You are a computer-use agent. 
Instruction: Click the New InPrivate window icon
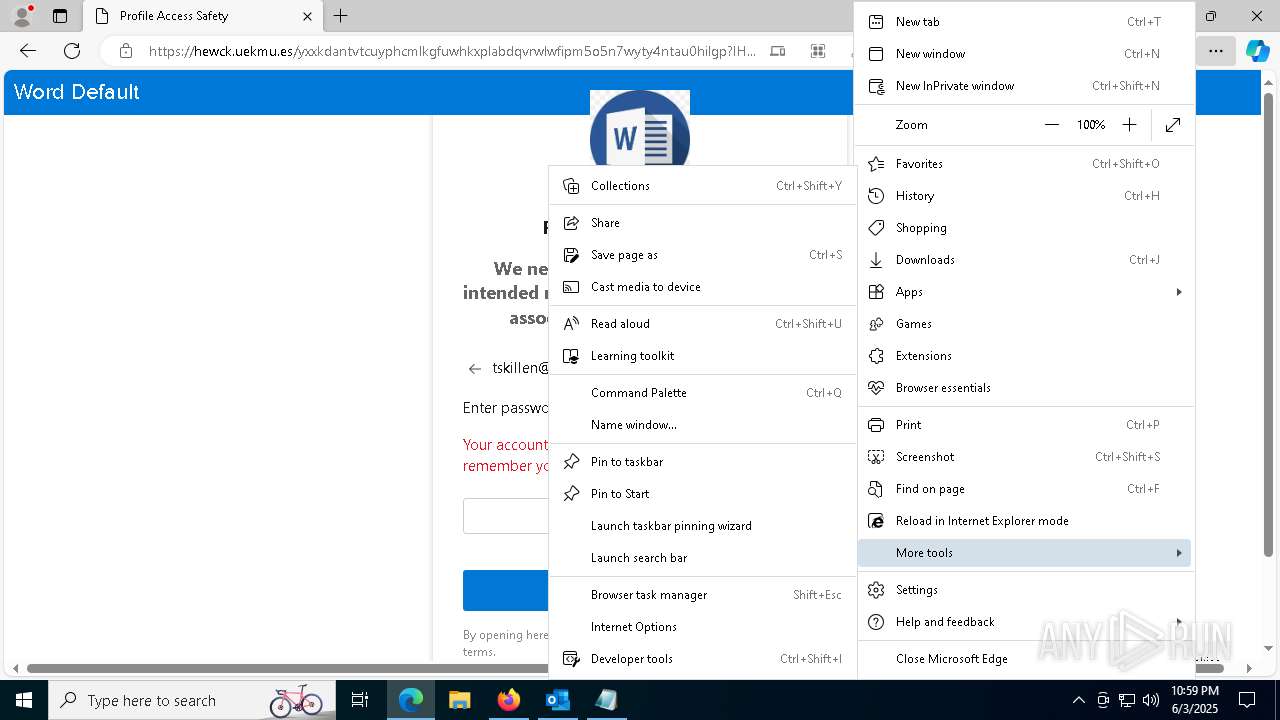tap(876, 86)
